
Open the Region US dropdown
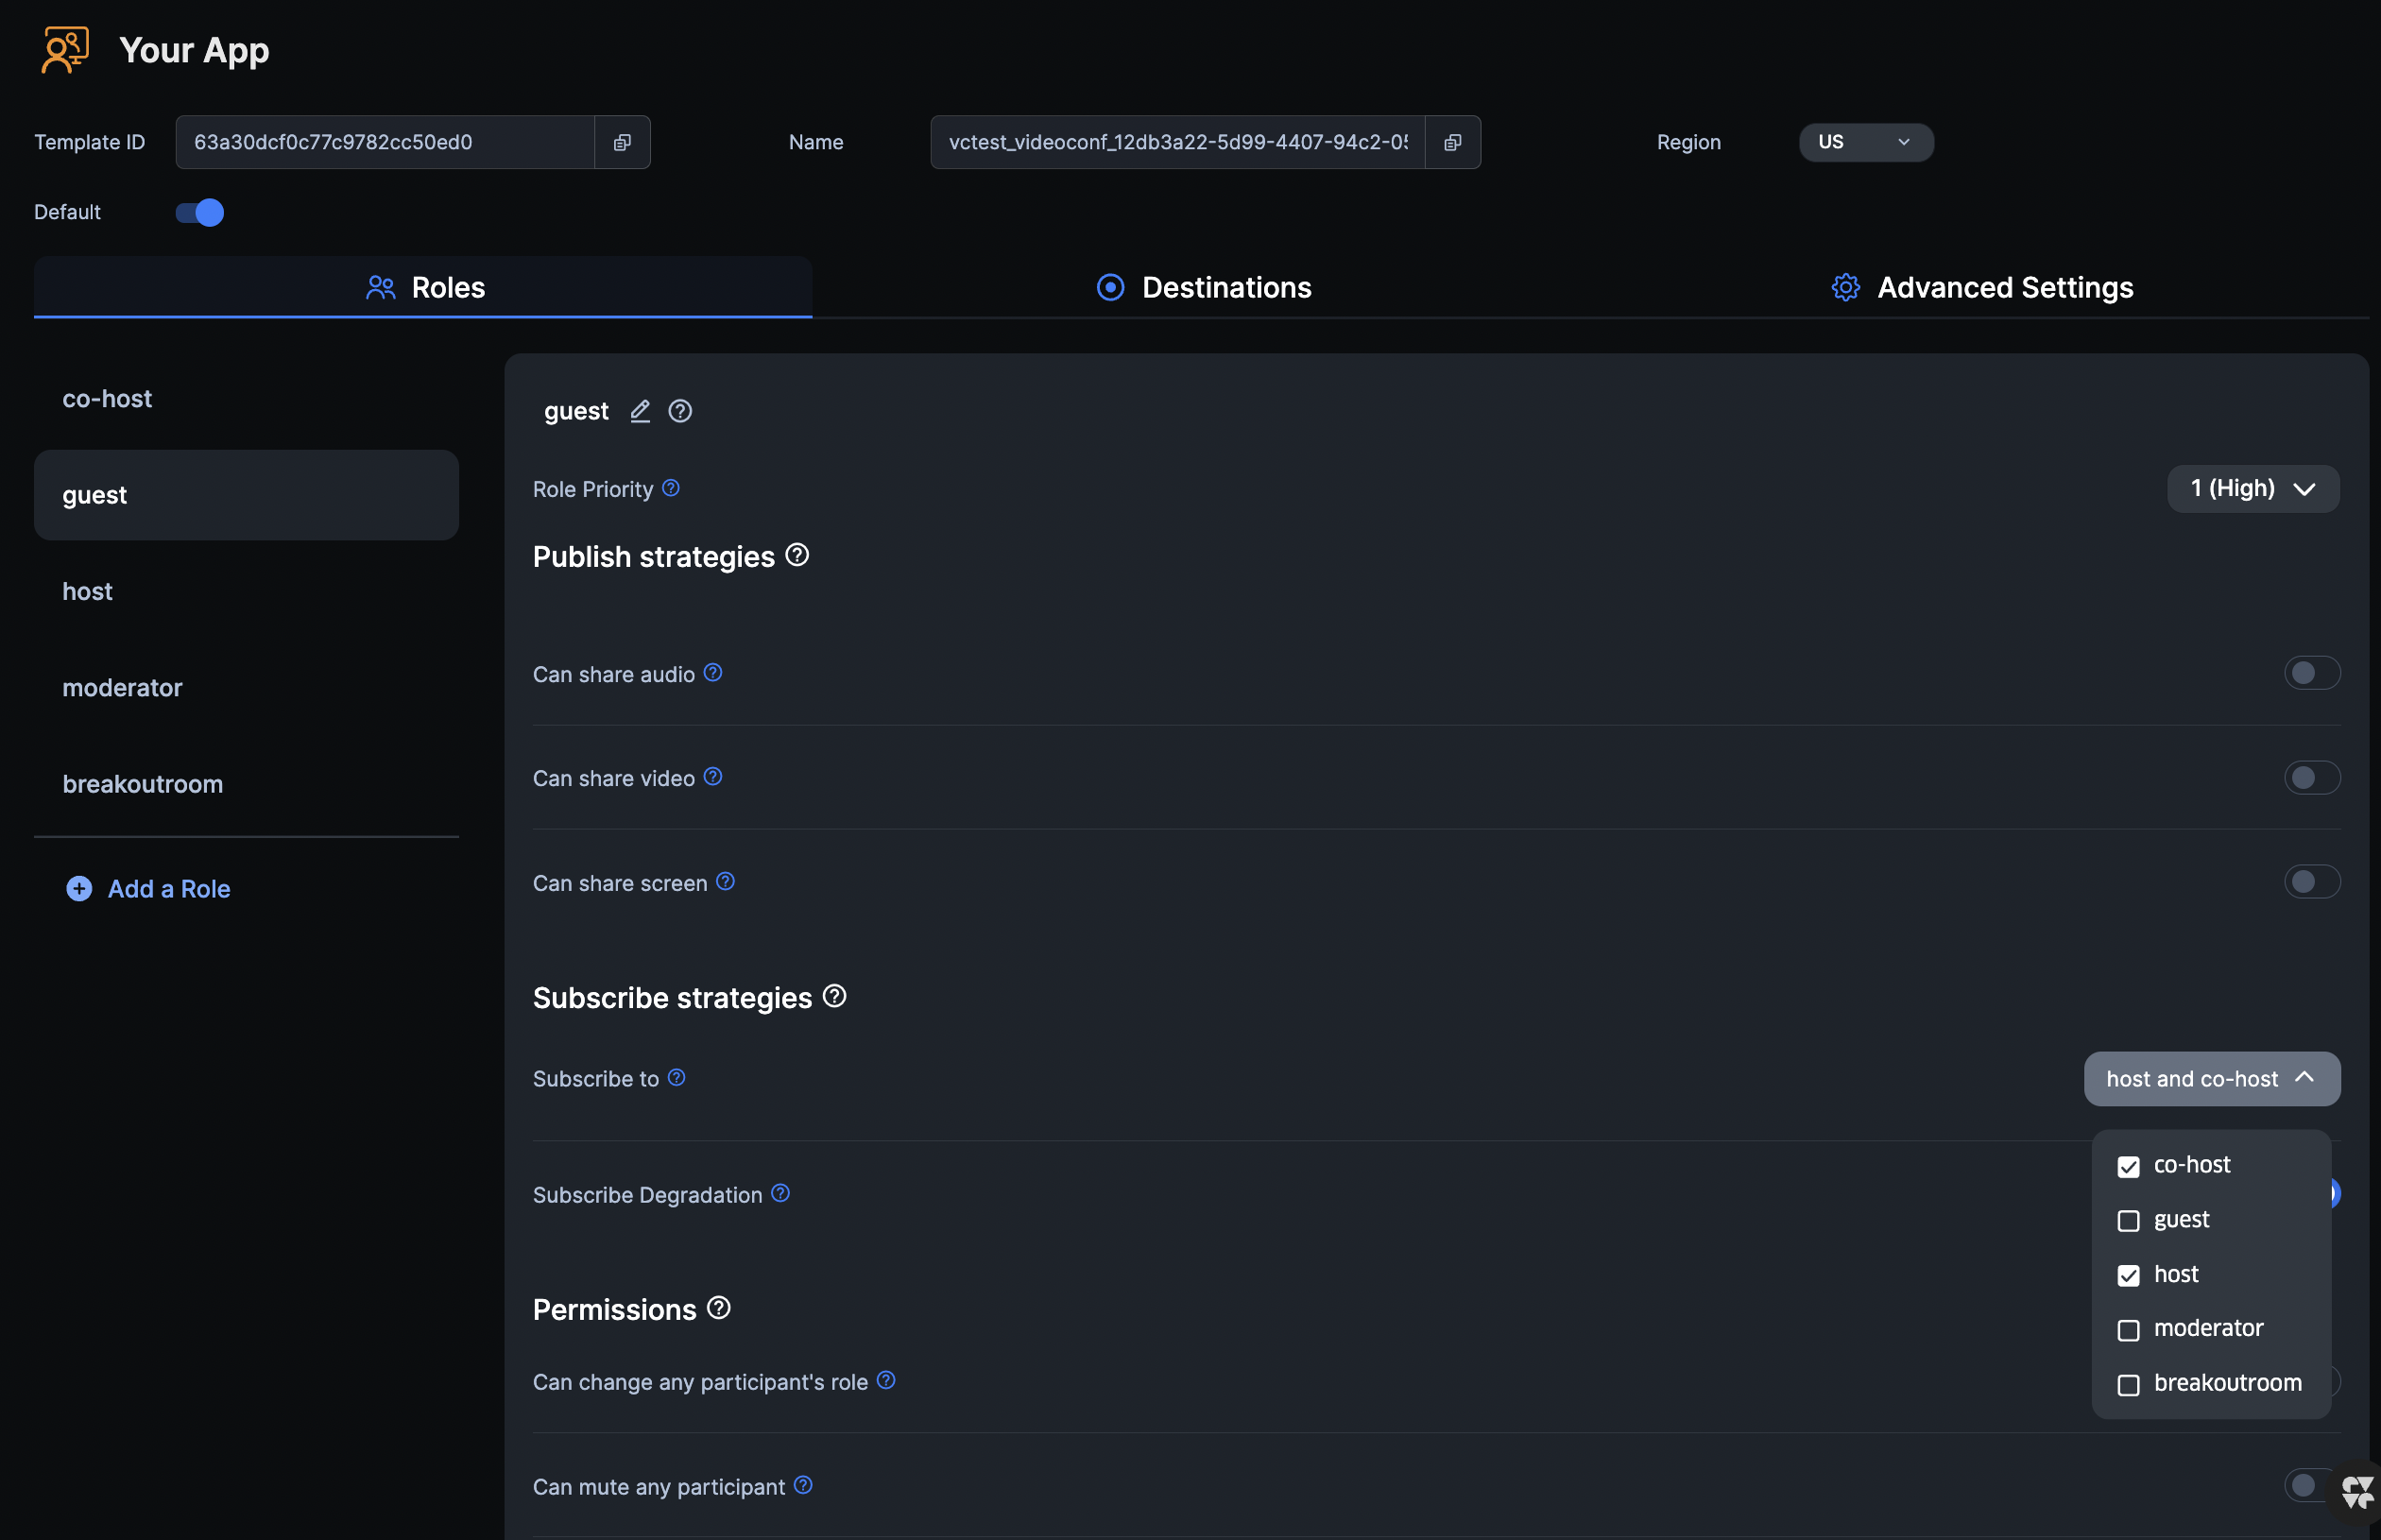tap(1865, 142)
